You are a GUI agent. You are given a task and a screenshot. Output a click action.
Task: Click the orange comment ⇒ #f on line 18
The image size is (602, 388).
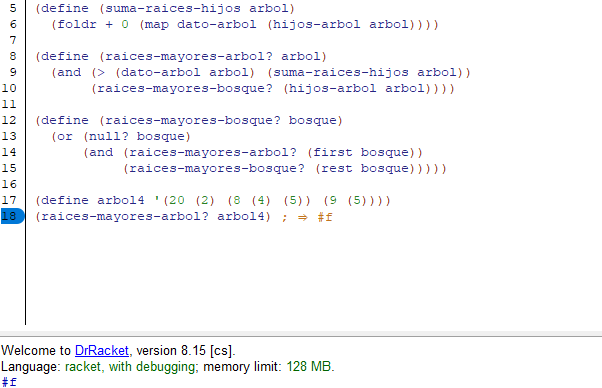click(x=307, y=217)
